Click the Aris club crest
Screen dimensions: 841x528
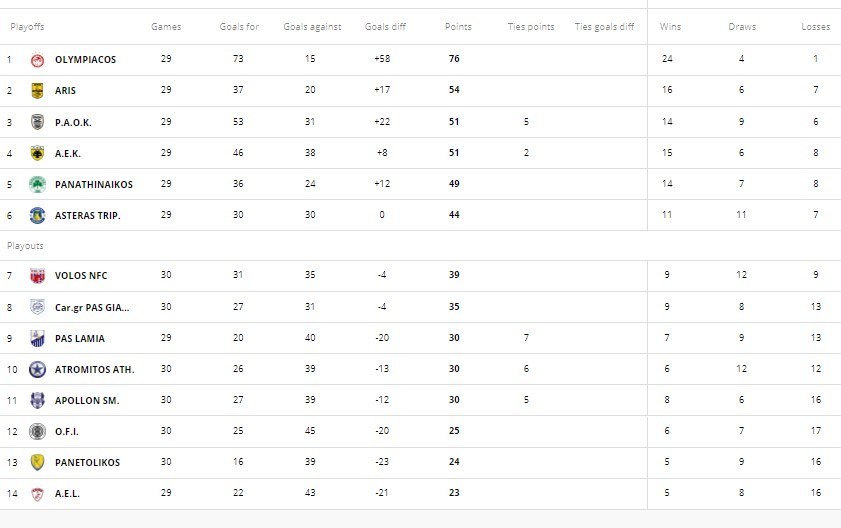tap(37, 91)
